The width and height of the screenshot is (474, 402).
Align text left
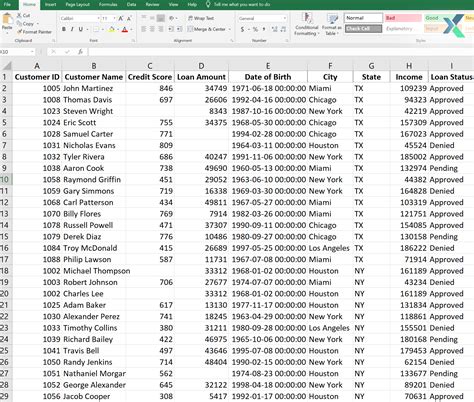pyautogui.click(x=144, y=29)
